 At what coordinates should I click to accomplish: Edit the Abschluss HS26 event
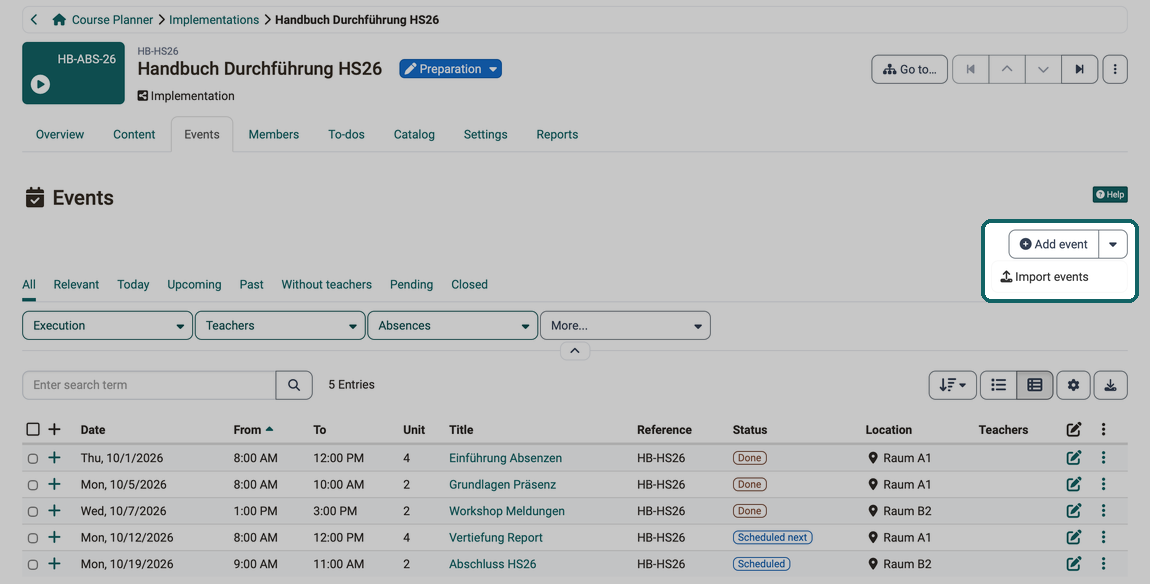click(x=1074, y=564)
